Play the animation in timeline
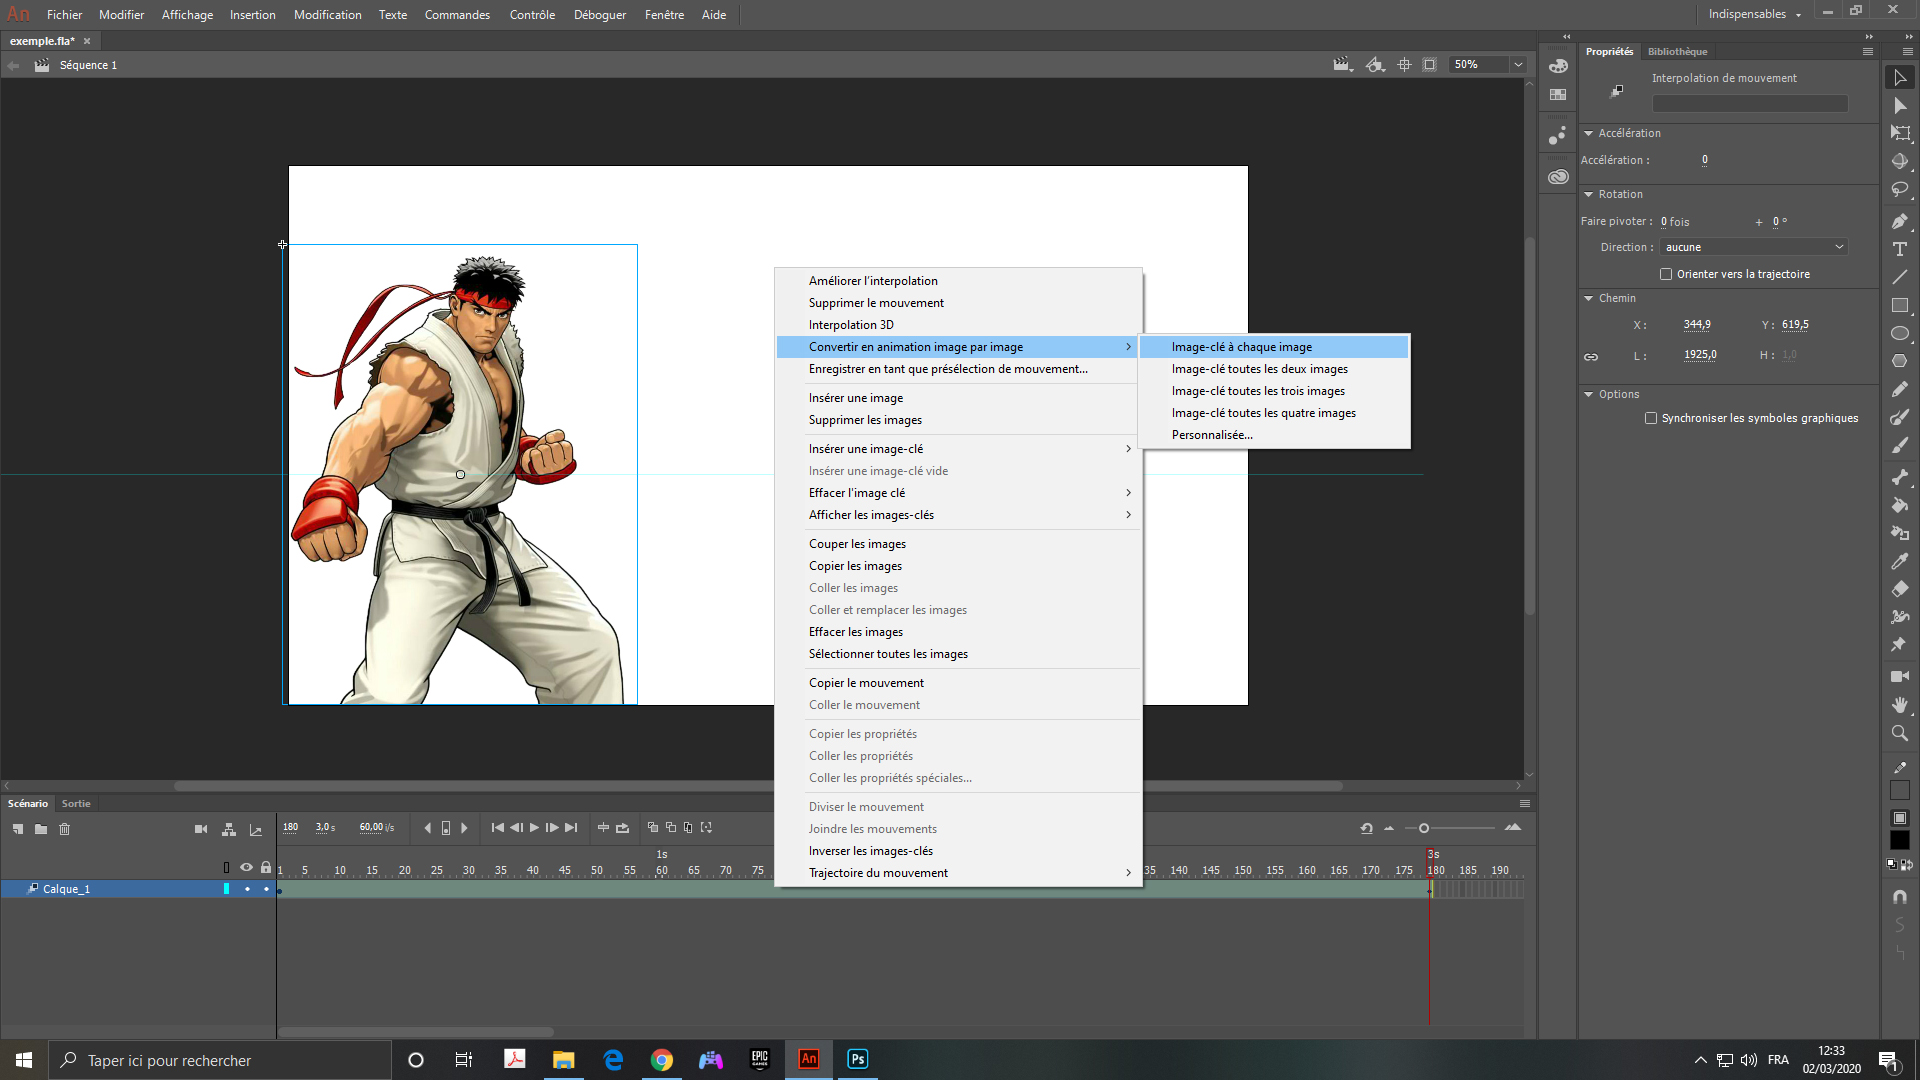The height and width of the screenshot is (1080, 1920). pos(534,828)
